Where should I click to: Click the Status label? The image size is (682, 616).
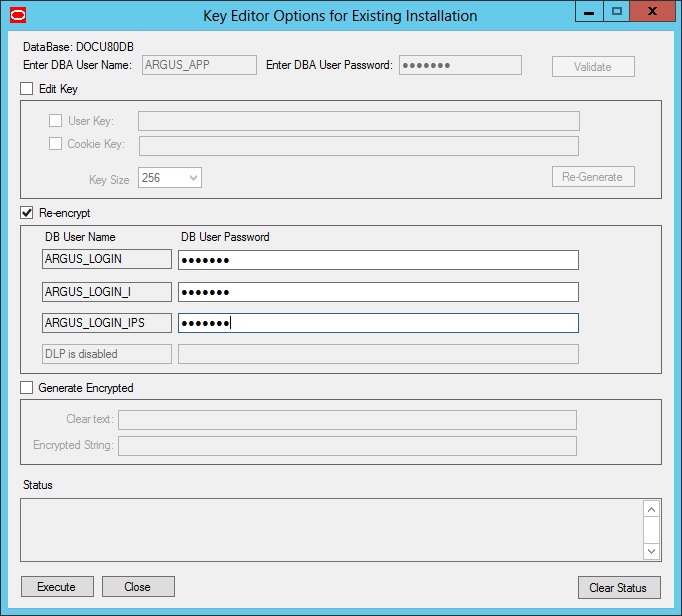coord(38,485)
